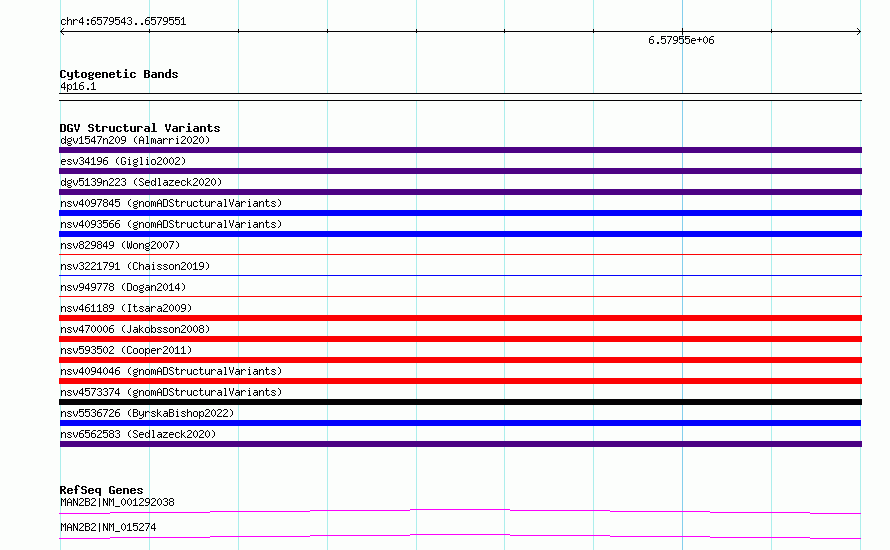The image size is (890, 550).
Task: Open variant nsv829849 (Wong2007) label
Action: (120, 245)
